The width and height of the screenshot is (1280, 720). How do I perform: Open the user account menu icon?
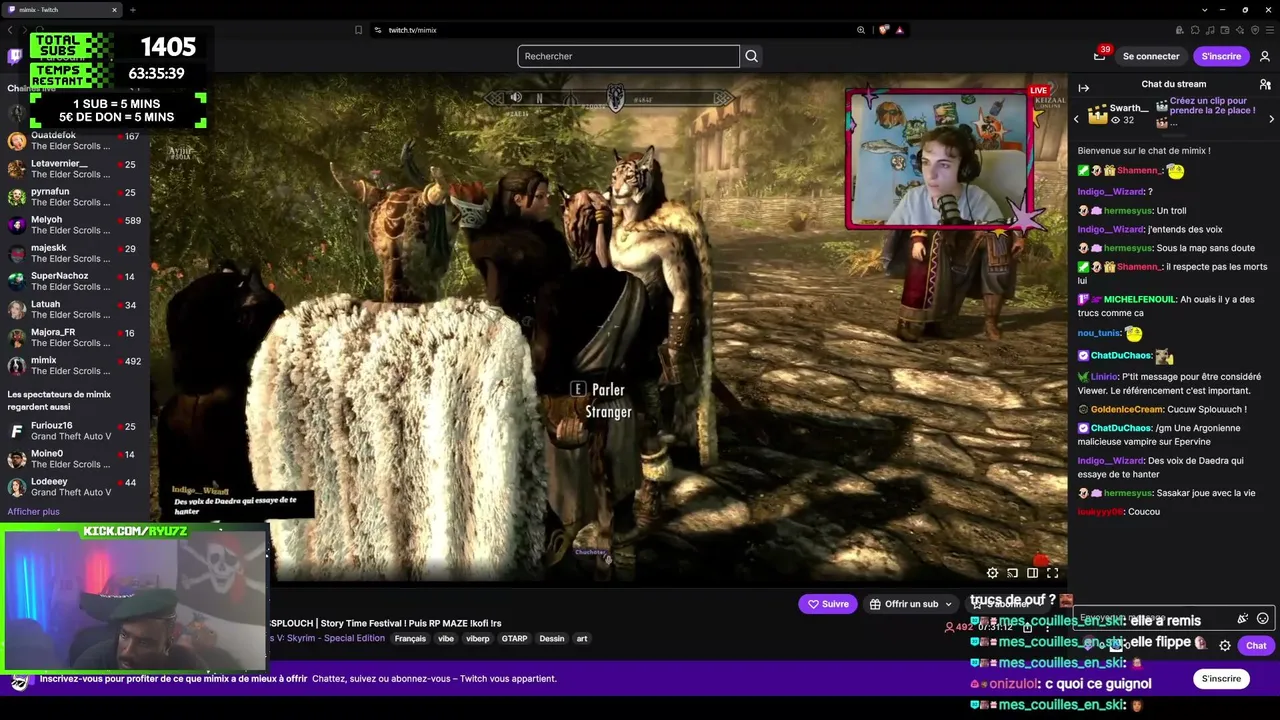click(x=1265, y=56)
